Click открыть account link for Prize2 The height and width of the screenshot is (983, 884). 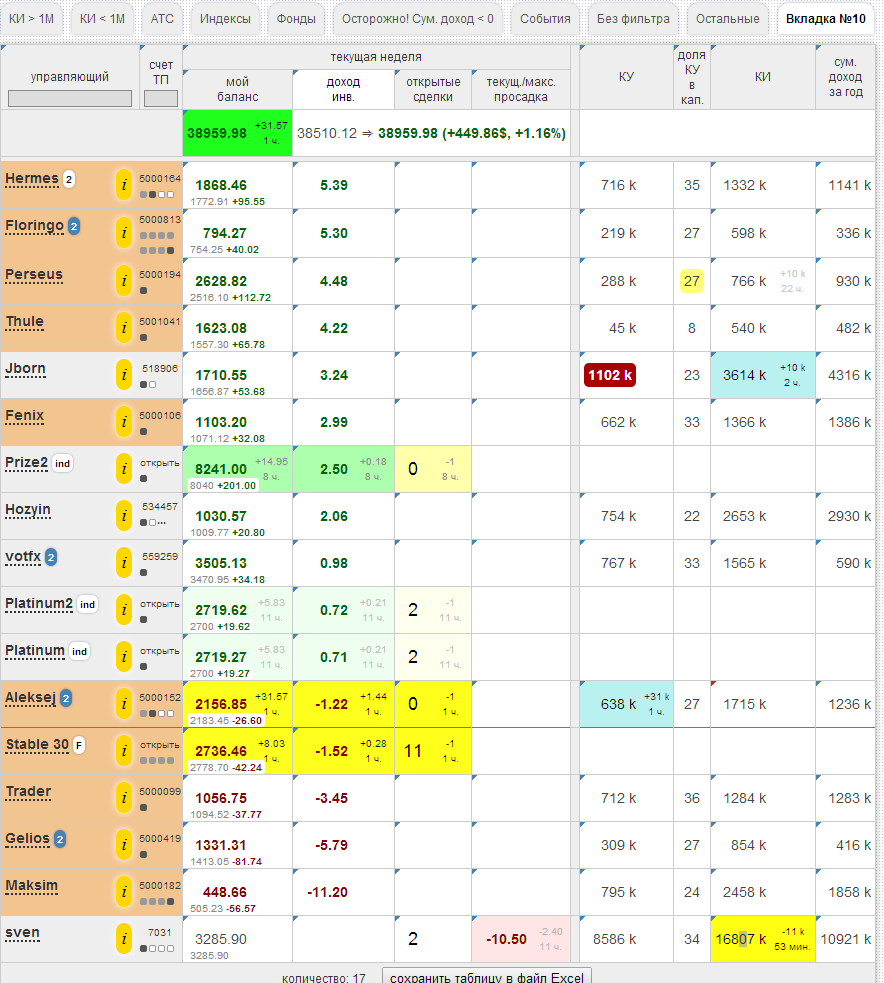point(159,463)
